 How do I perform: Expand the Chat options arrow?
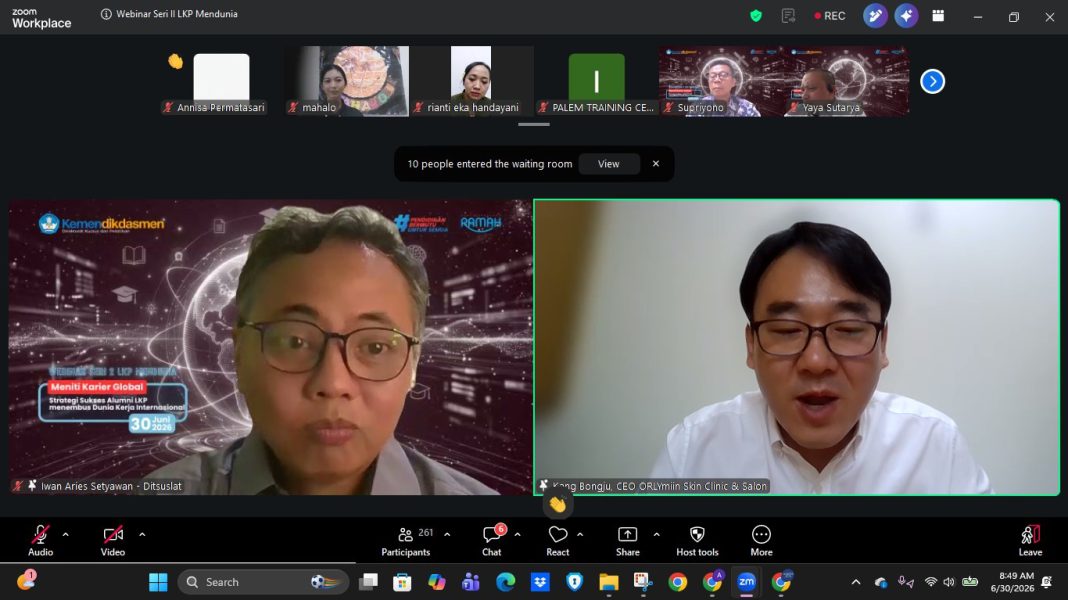coord(518,535)
